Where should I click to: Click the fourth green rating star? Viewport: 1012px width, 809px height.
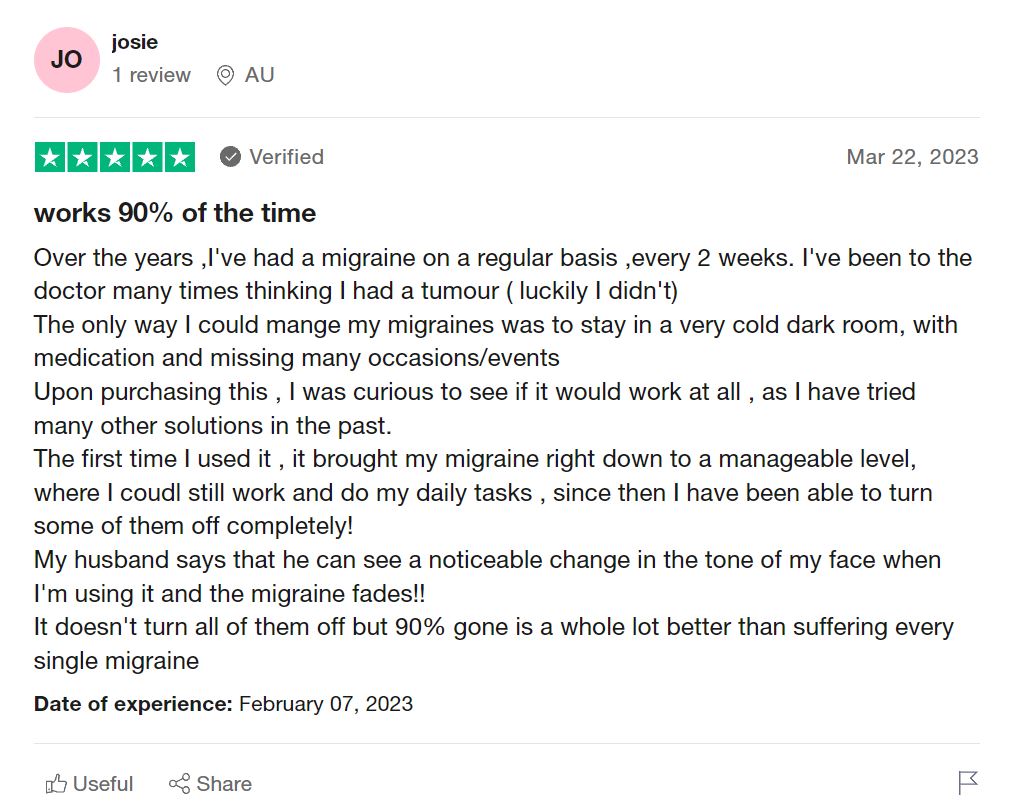147,157
